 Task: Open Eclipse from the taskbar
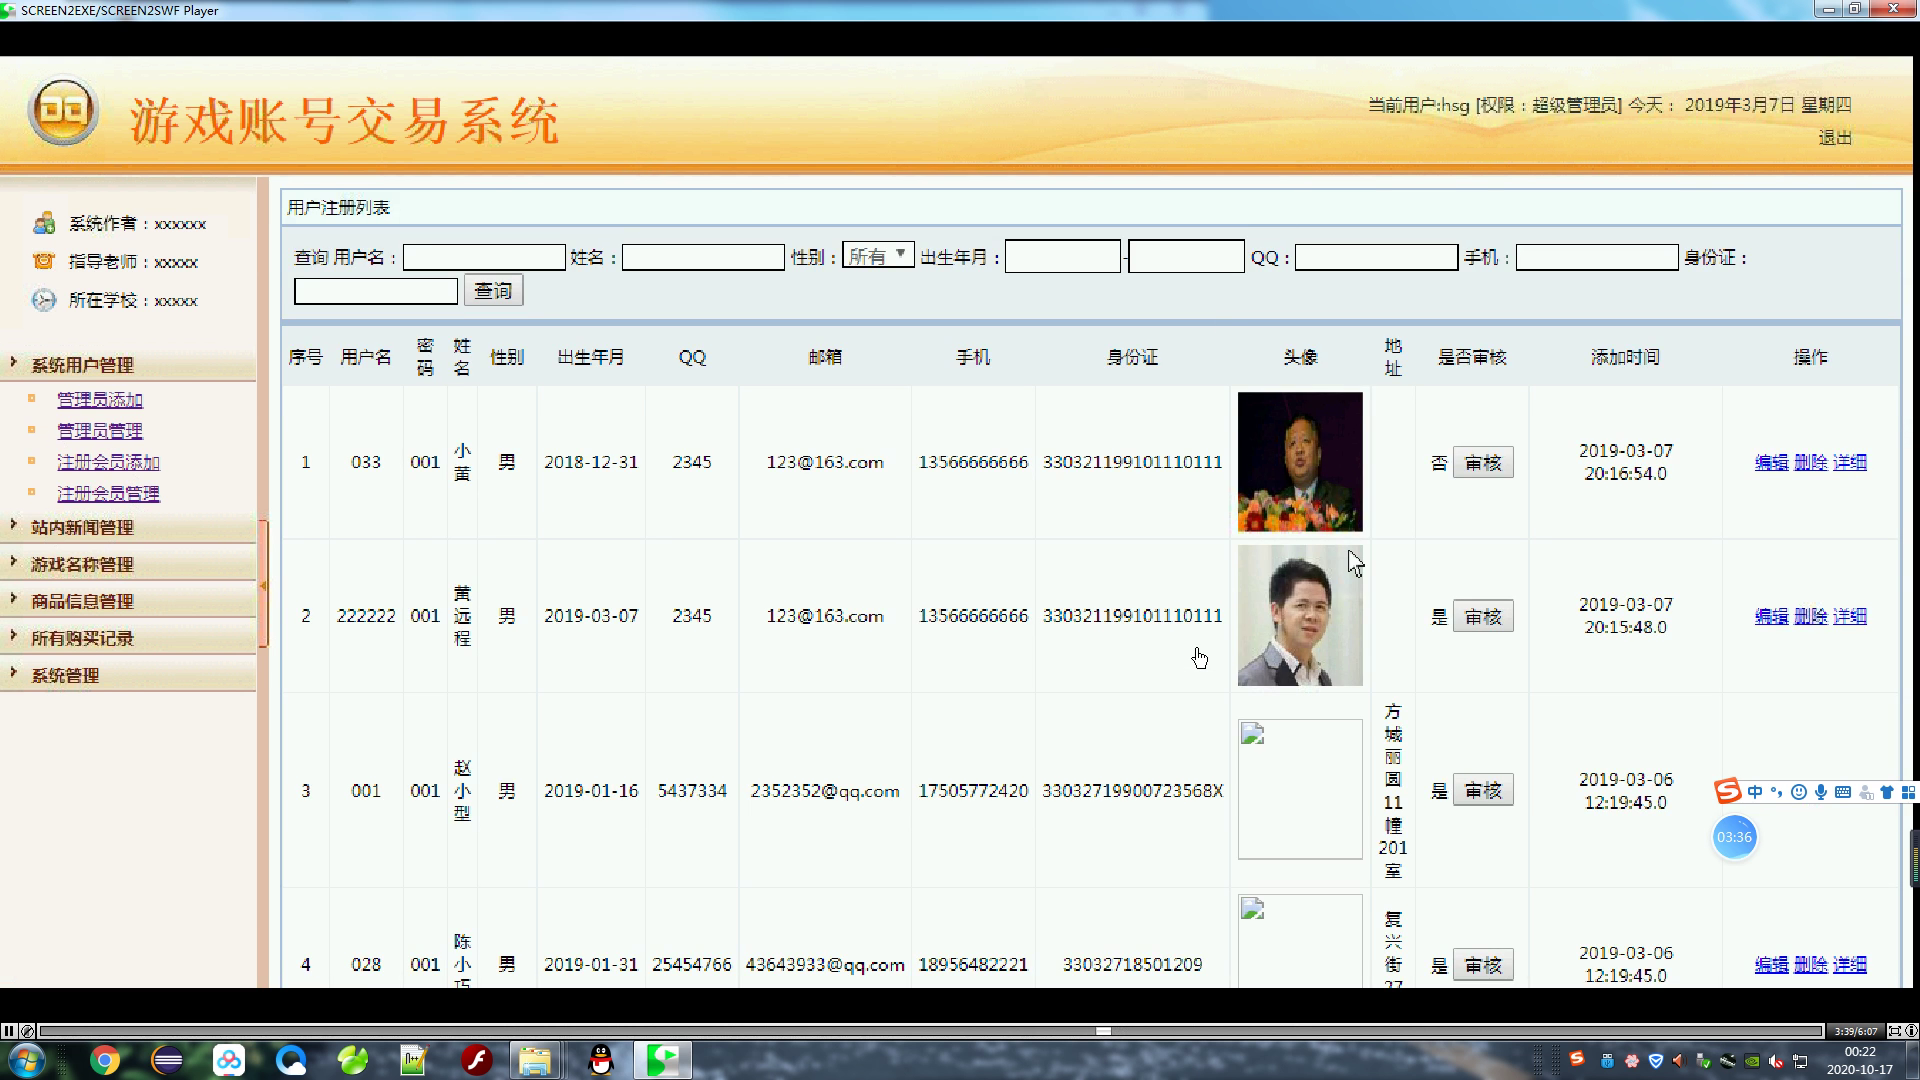(x=167, y=1060)
